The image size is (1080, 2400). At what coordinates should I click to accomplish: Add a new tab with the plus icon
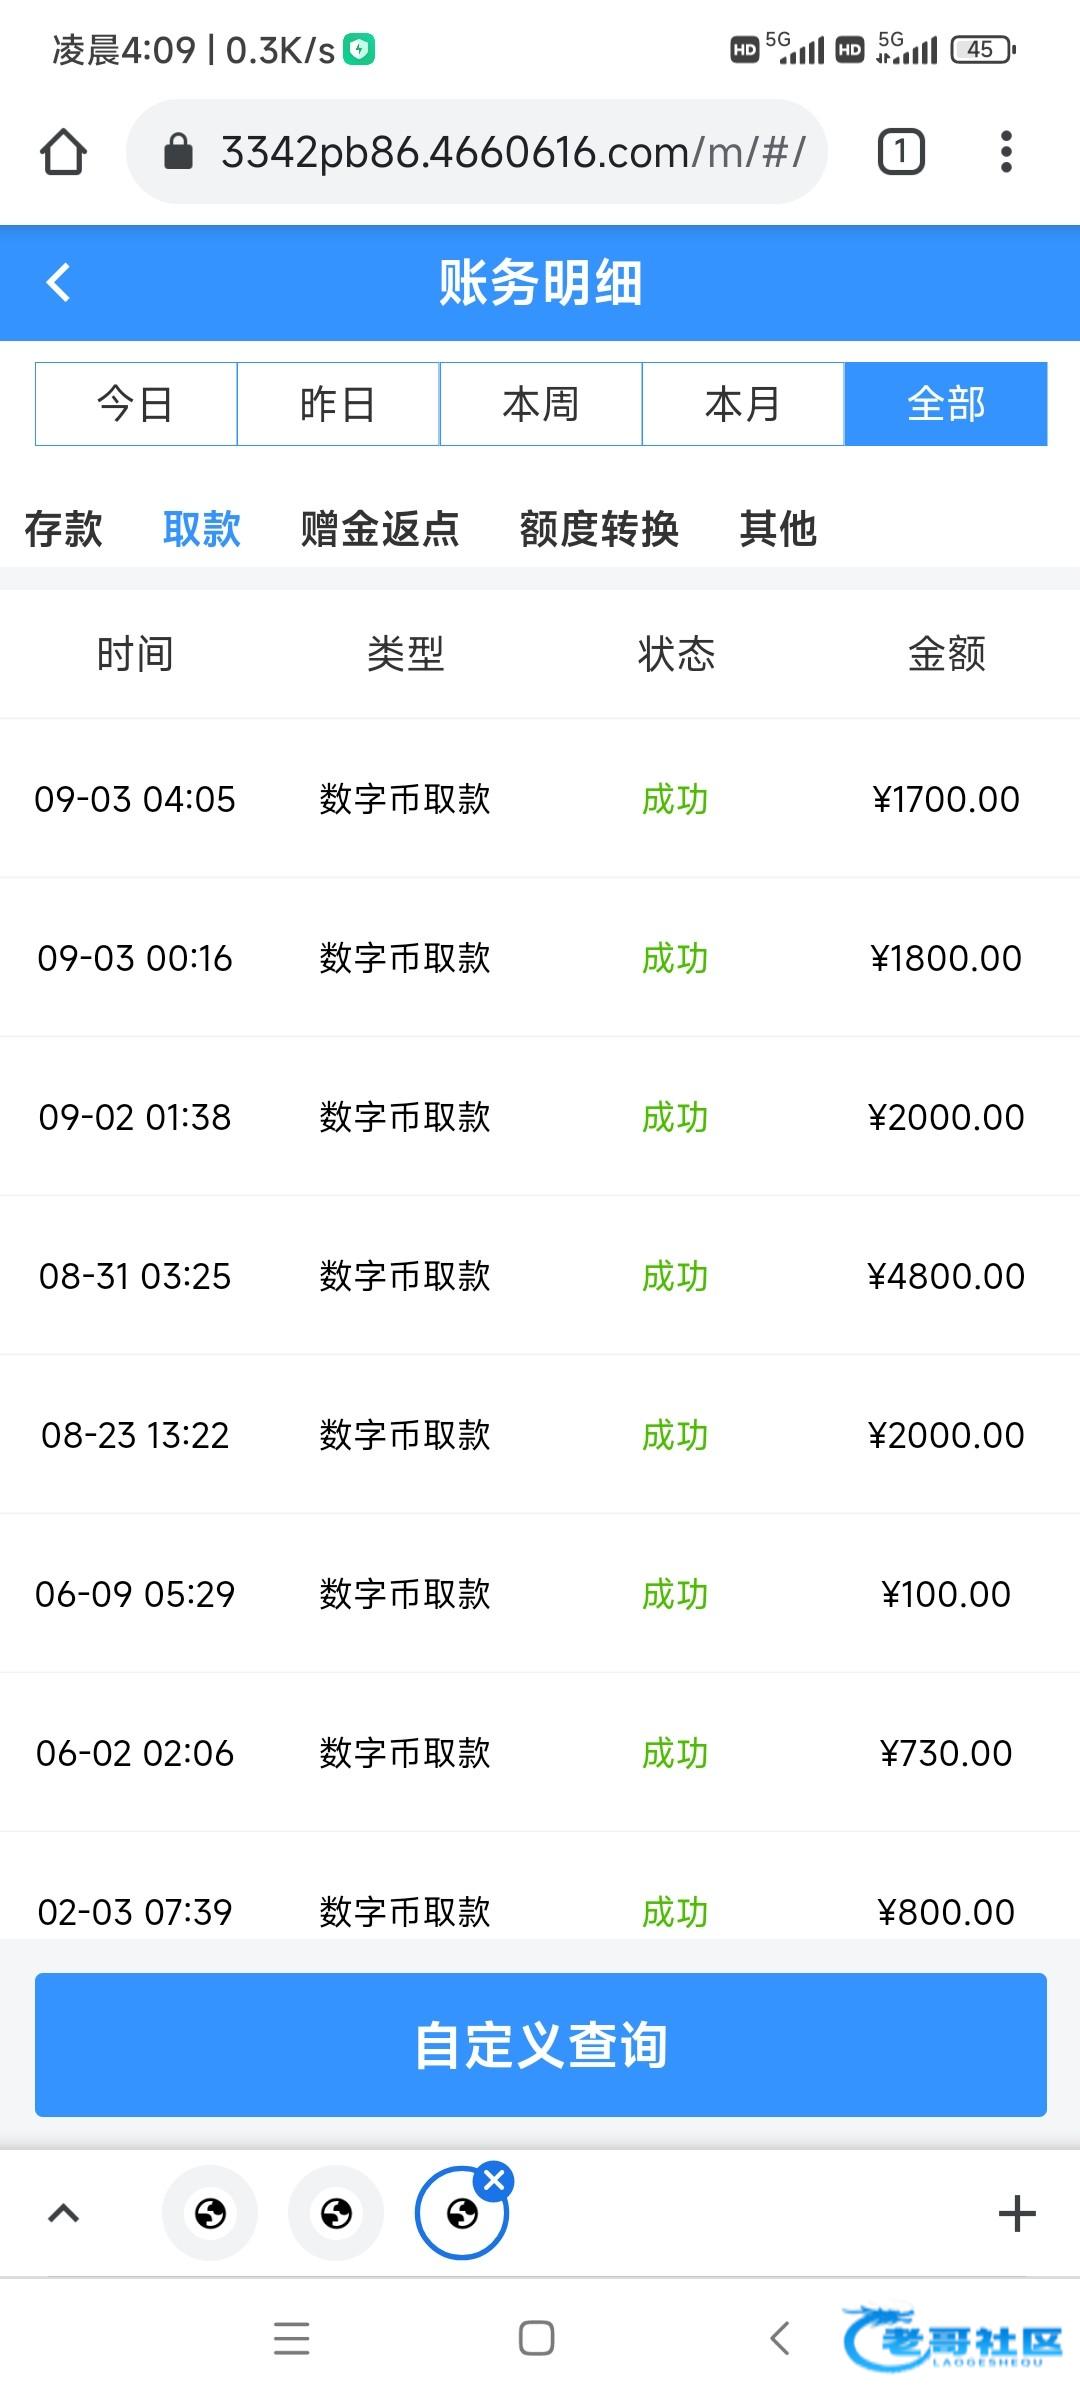1016,2214
